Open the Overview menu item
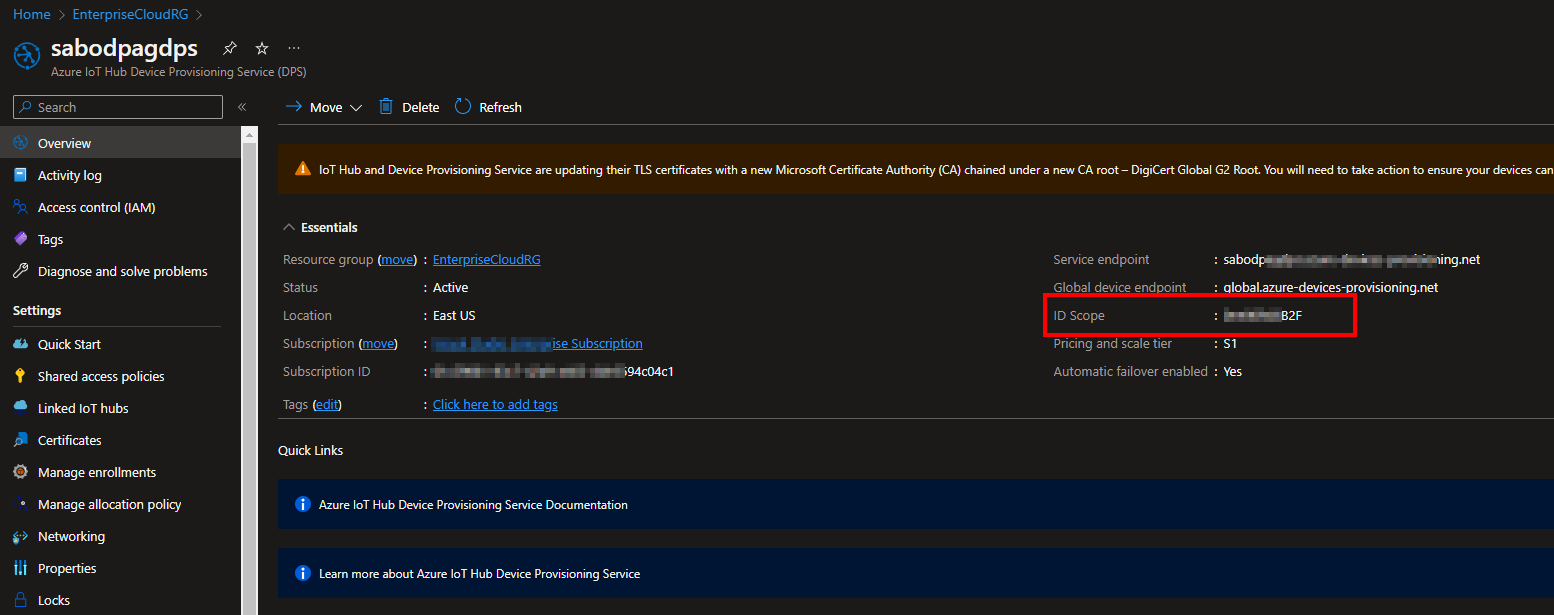 pyautogui.click(x=120, y=143)
